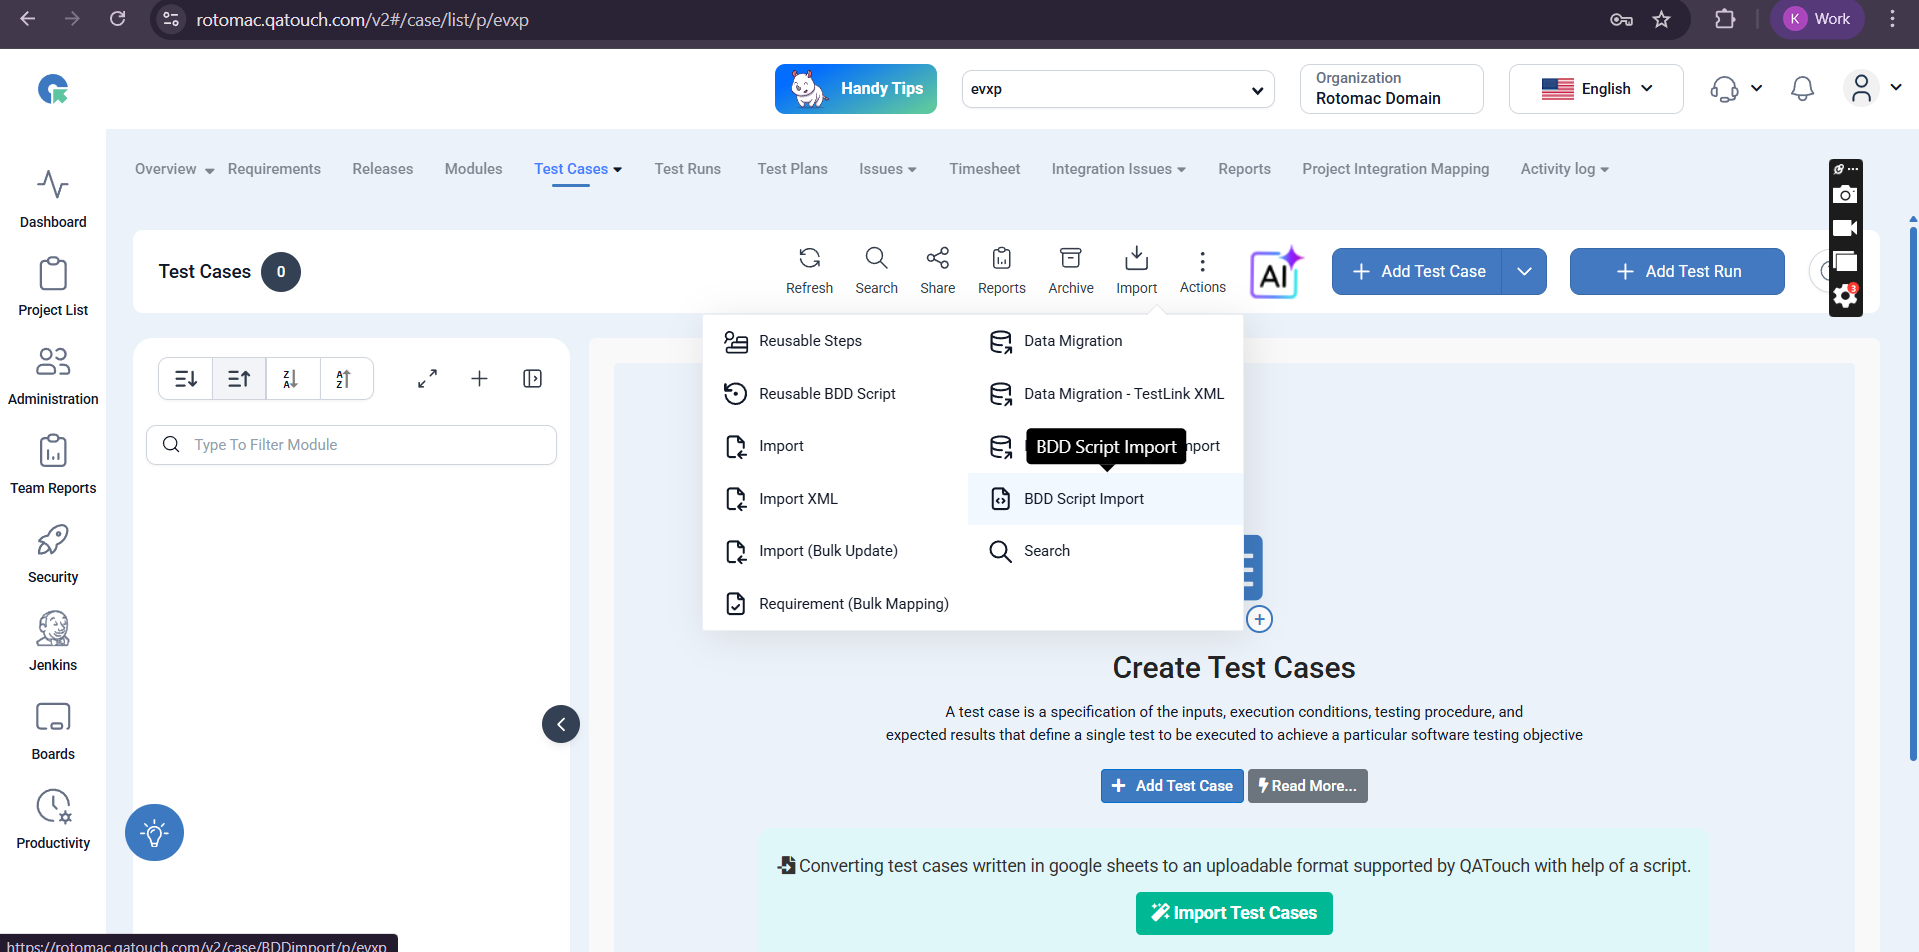Viewport: 1919px width, 952px height.
Task: Open the Archive icon
Action: 1070,271
